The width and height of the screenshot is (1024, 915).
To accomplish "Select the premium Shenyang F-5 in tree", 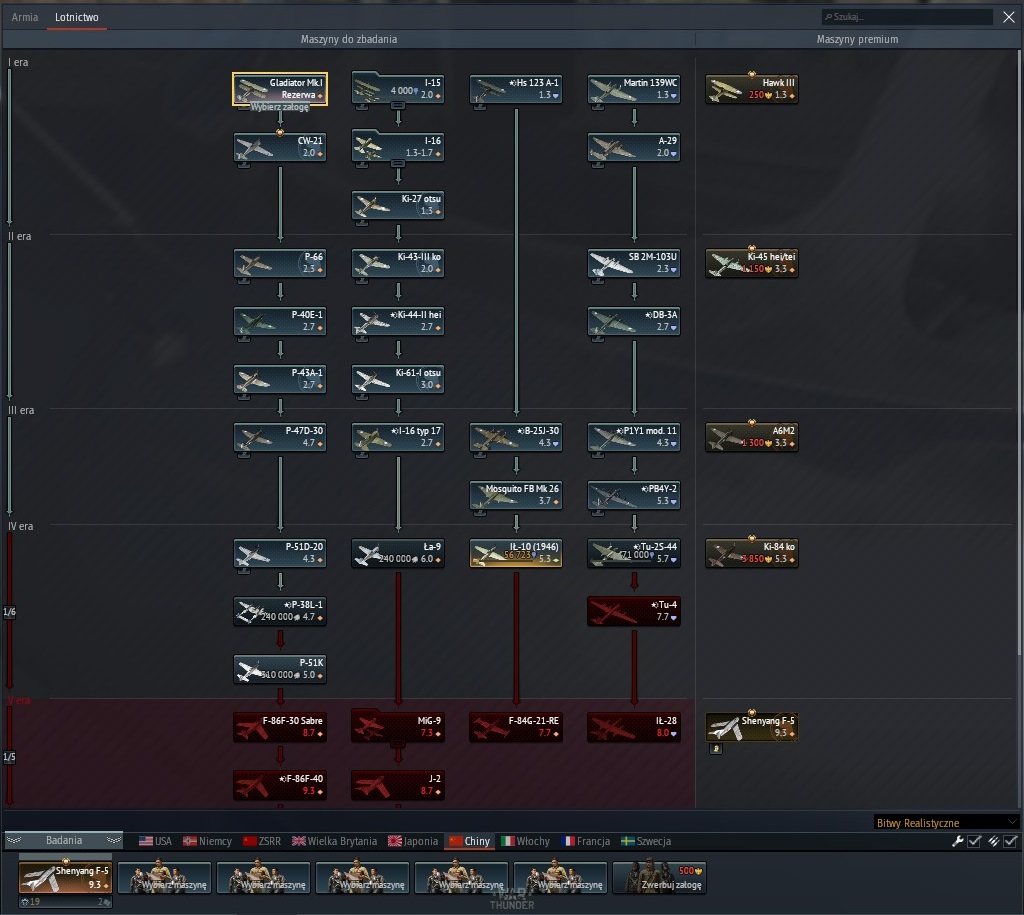I will click(x=752, y=727).
